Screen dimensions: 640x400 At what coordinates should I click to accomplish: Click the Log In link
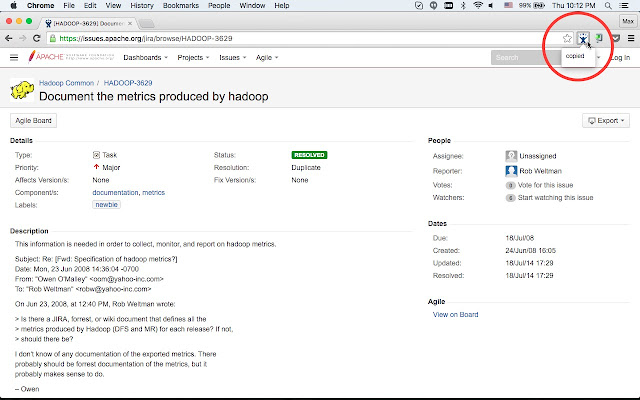coord(620,58)
